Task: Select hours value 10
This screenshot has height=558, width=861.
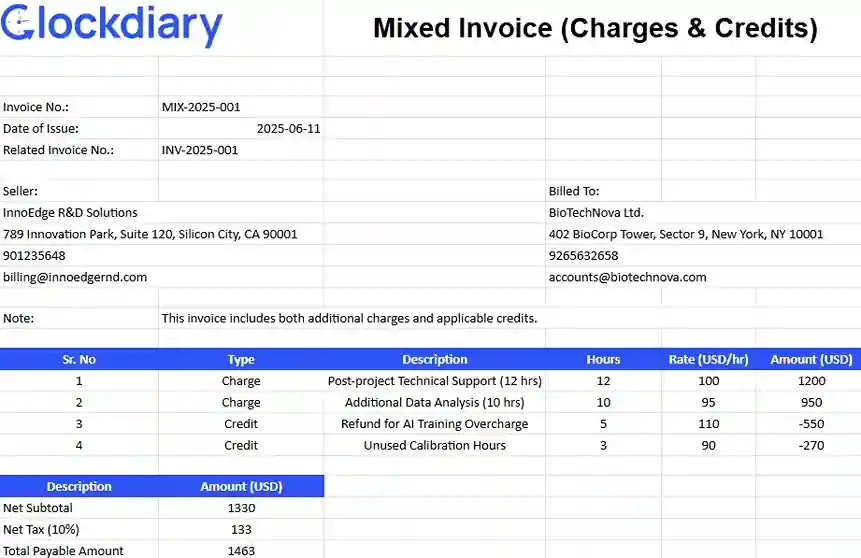Action: tap(603, 402)
